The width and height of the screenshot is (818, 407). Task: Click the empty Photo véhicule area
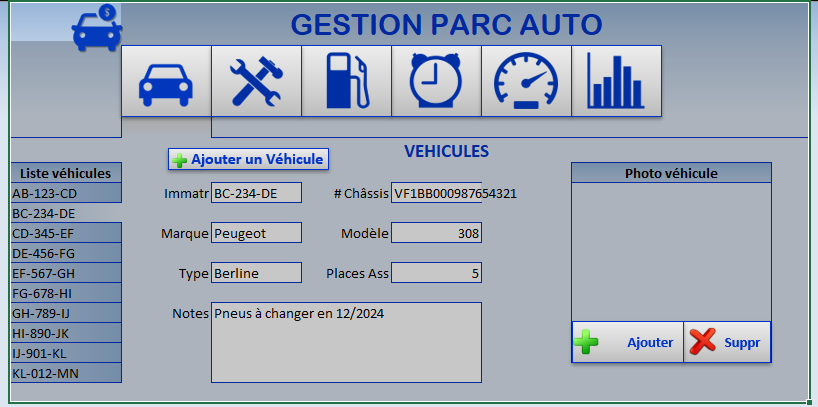point(671,252)
